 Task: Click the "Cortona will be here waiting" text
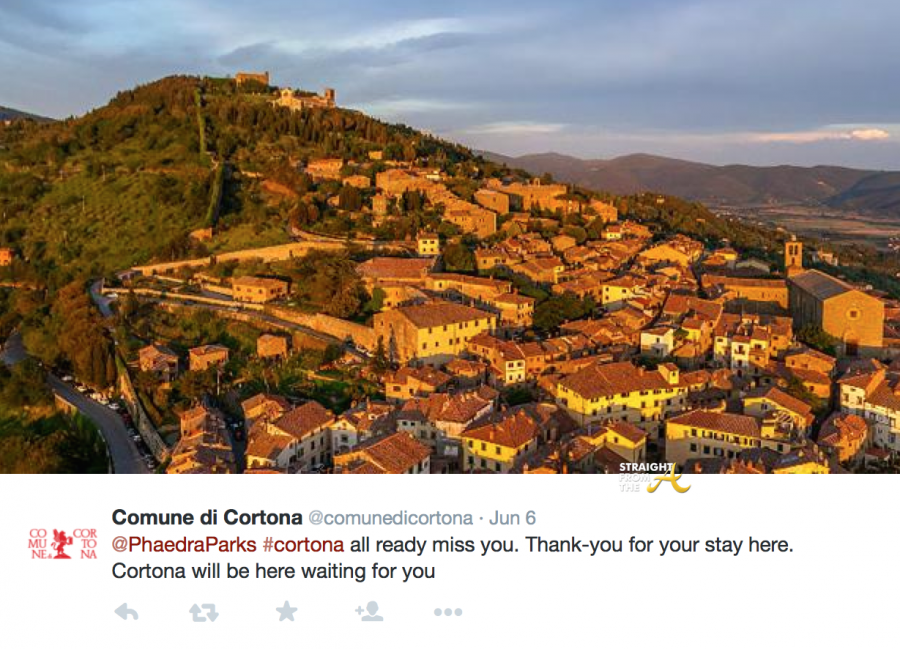click(273, 572)
